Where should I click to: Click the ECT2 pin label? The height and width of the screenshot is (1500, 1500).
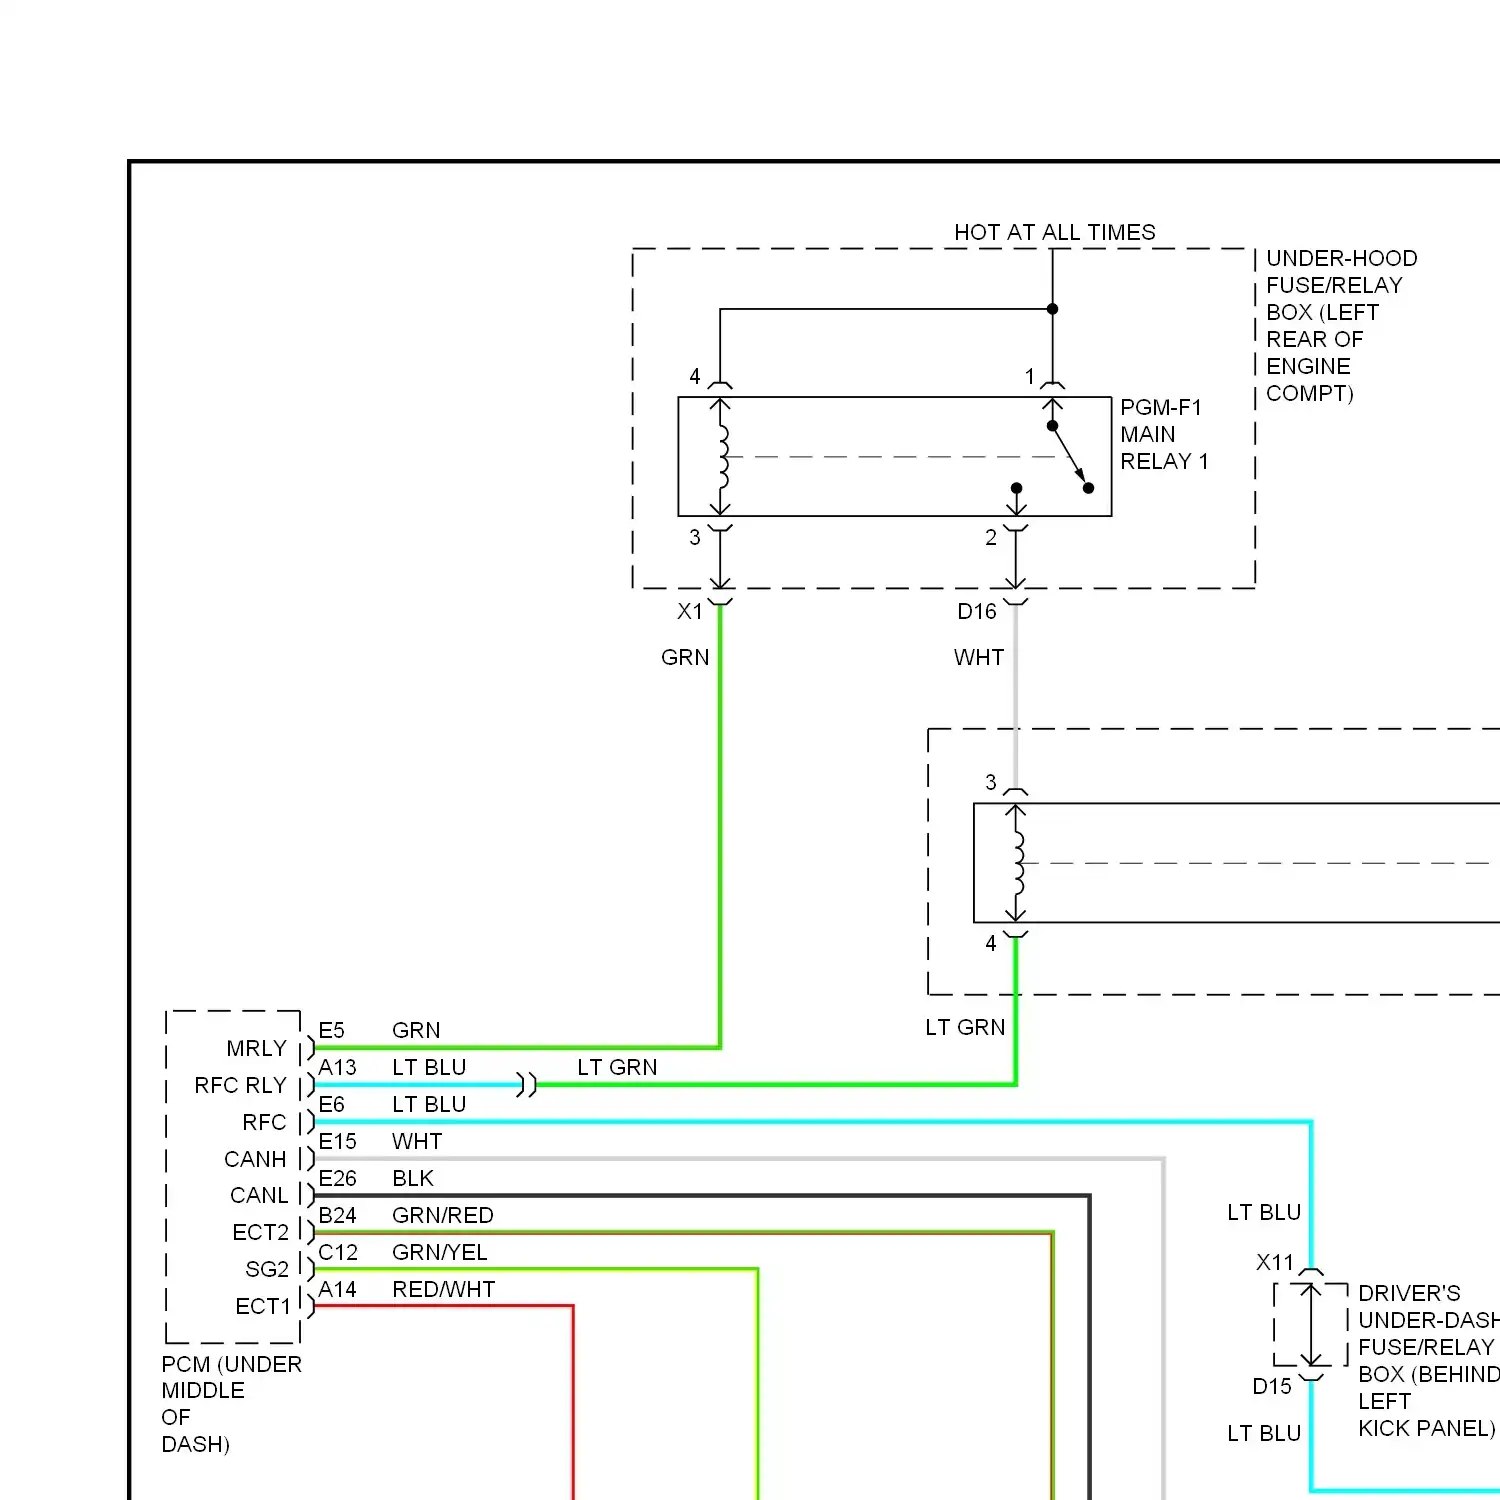[260, 1232]
